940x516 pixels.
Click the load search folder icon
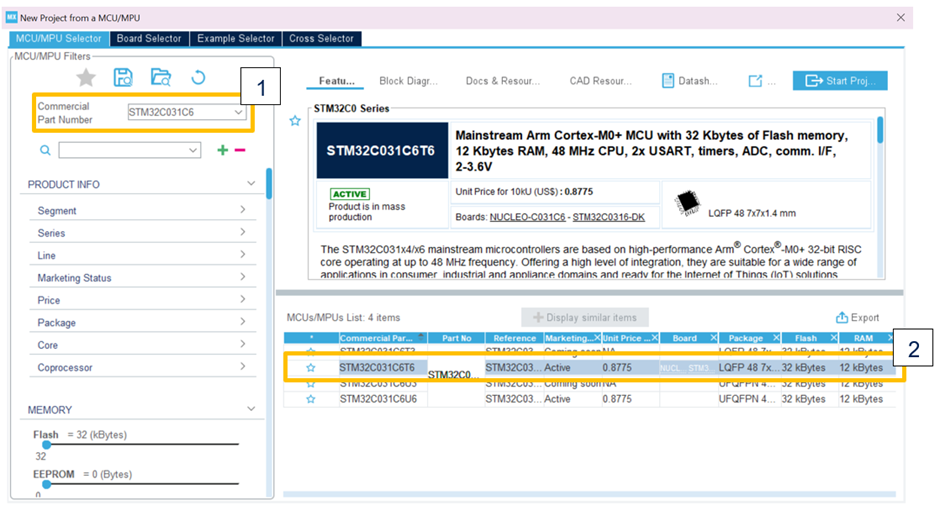point(161,77)
